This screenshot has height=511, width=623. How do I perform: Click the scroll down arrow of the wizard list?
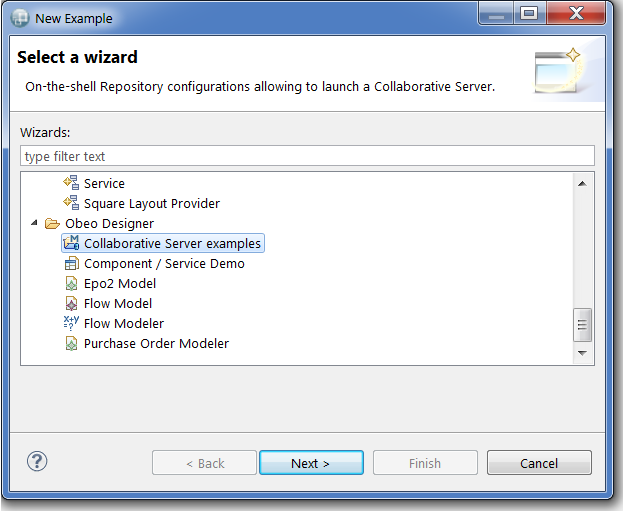(583, 353)
